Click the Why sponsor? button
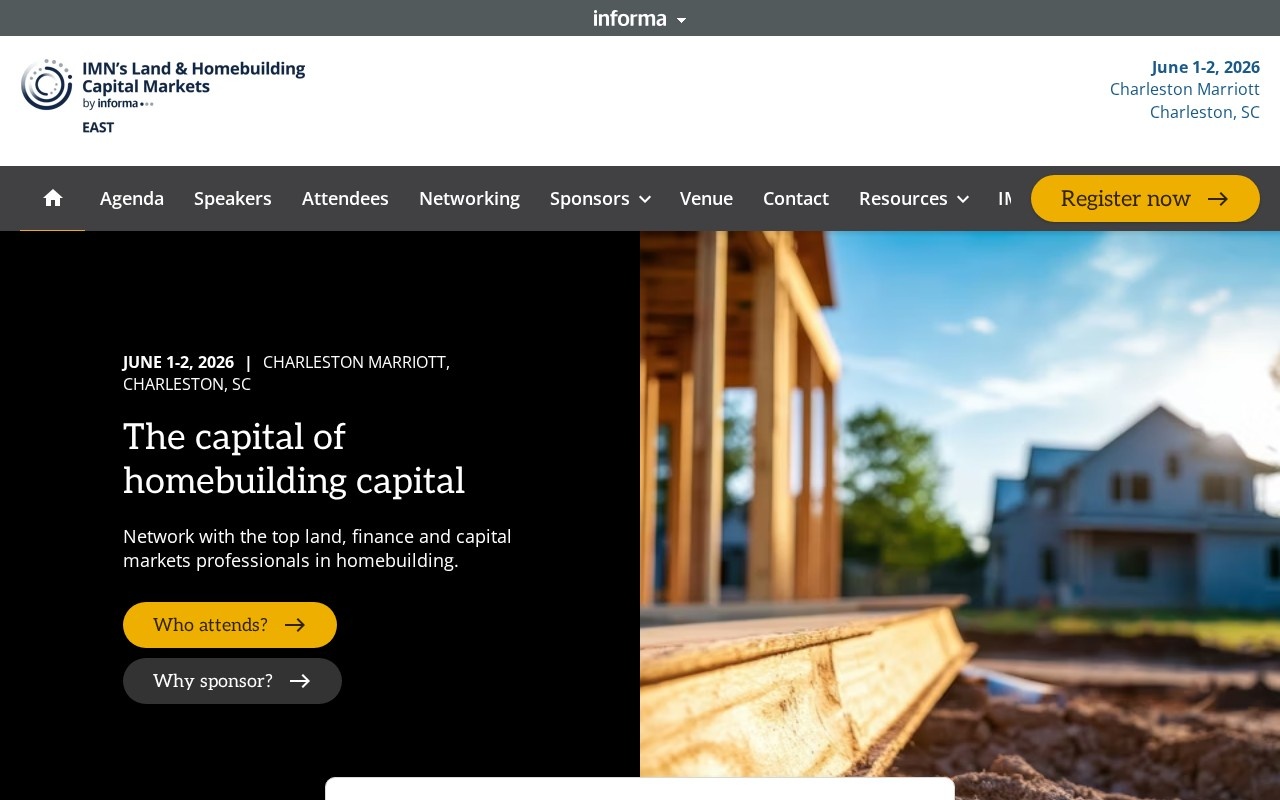Image resolution: width=1280 pixels, height=800 pixels. (232, 681)
